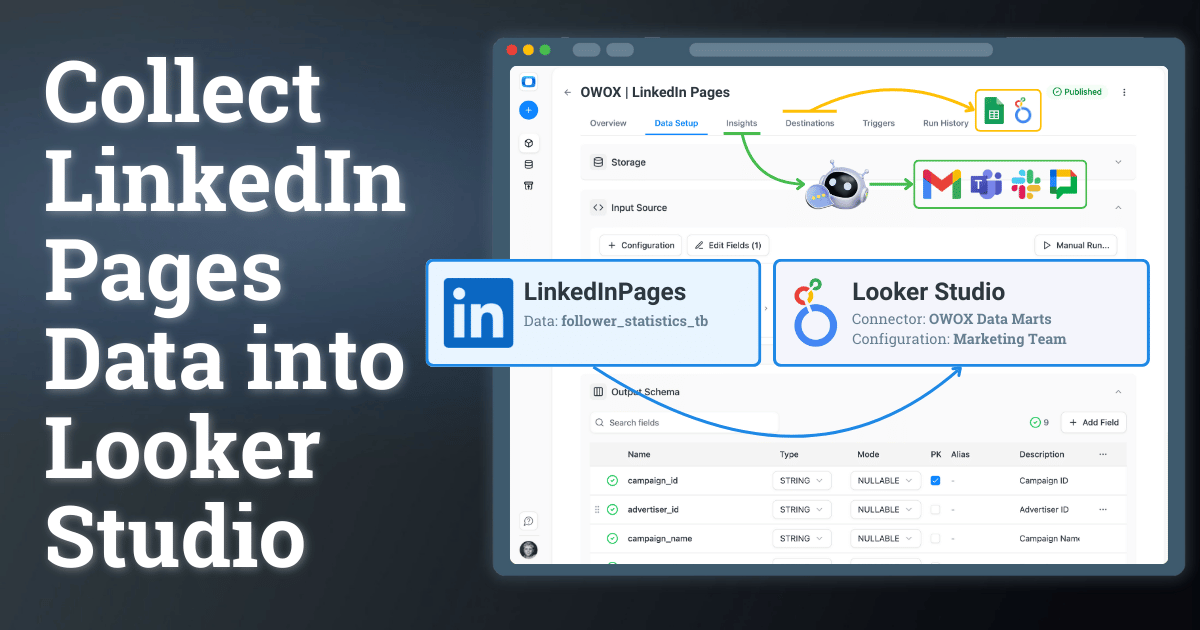Expand the Storage section chevron
This screenshot has height=630, width=1200.
1118,162
